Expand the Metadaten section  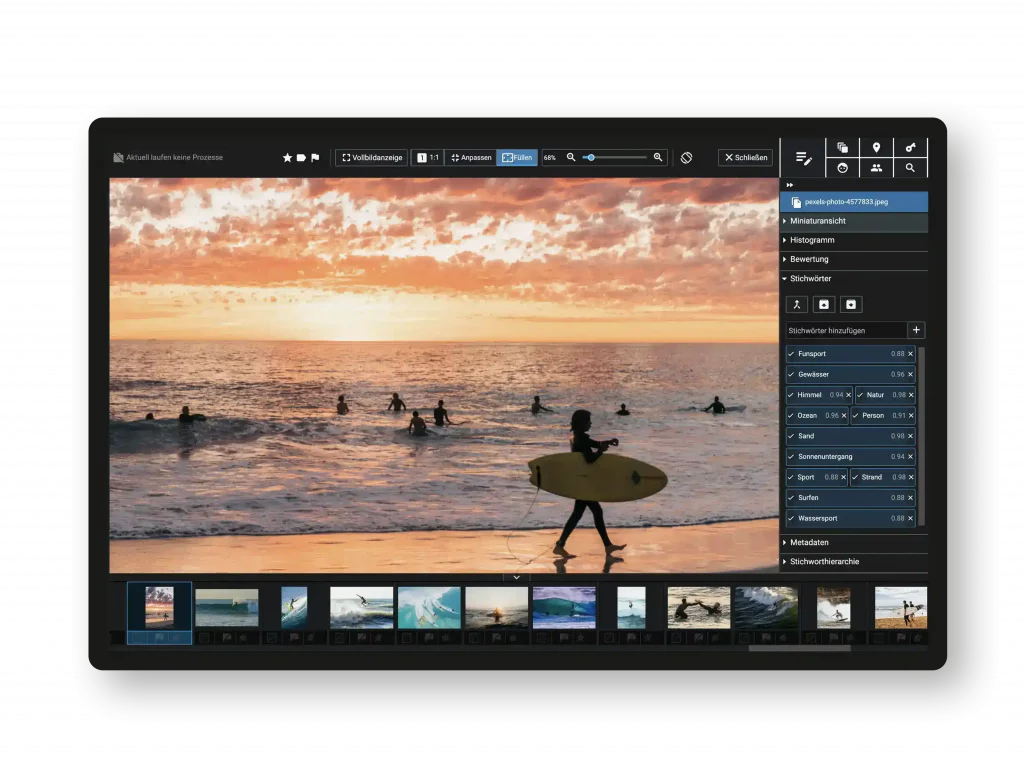tap(809, 542)
